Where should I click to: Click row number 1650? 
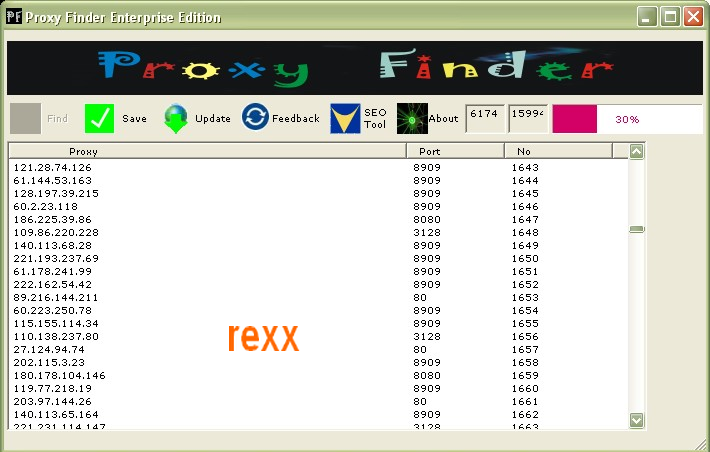[525, 259]
